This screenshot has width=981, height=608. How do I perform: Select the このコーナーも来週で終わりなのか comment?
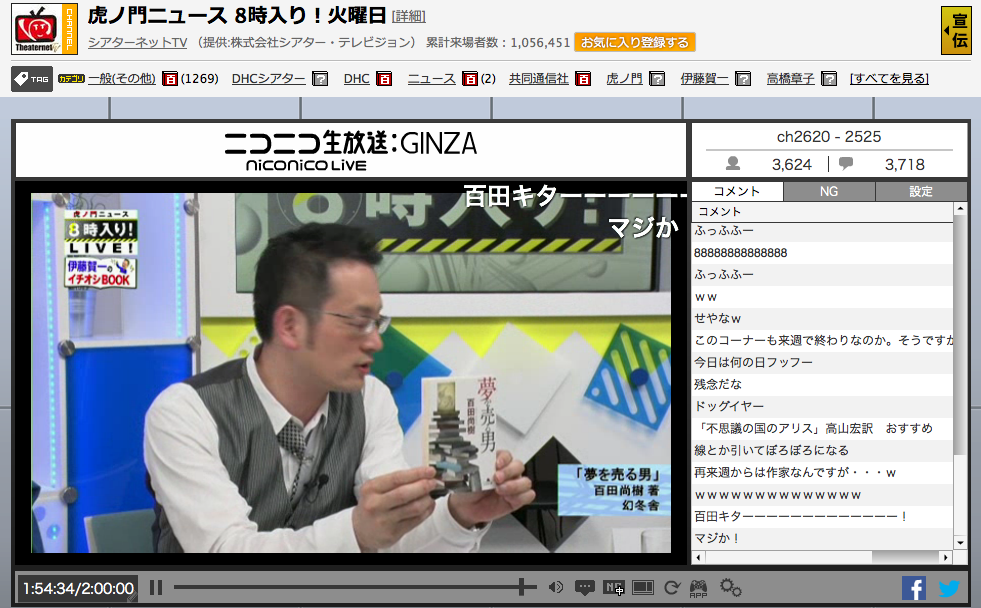tap(822, 340)
